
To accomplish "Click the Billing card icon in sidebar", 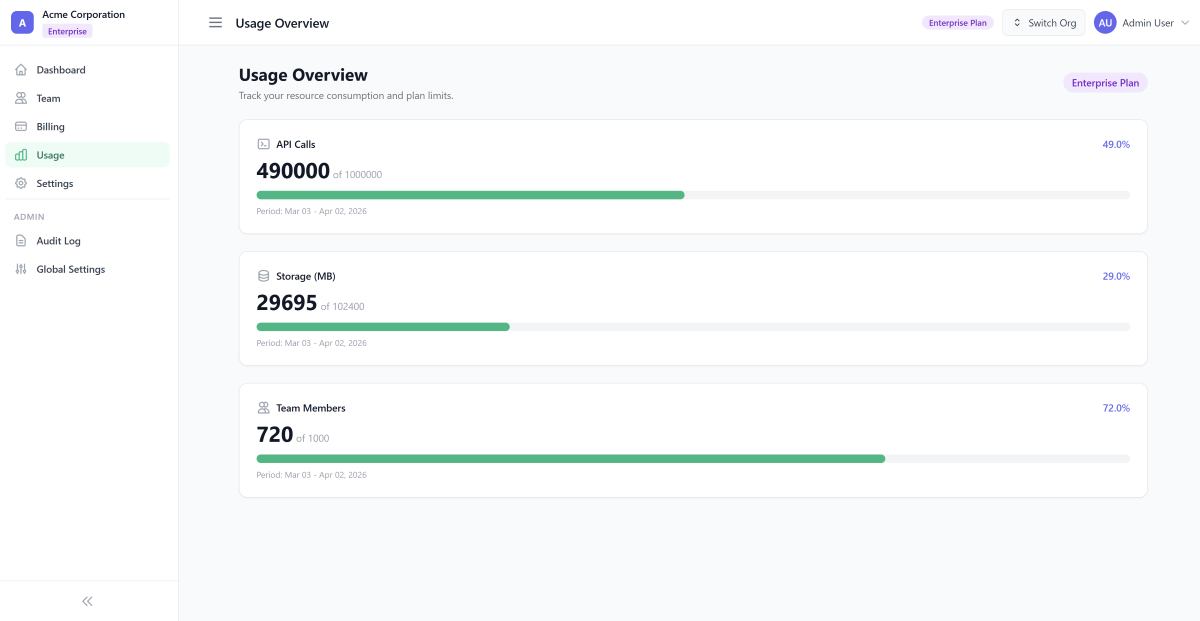I will pos(21,126).
